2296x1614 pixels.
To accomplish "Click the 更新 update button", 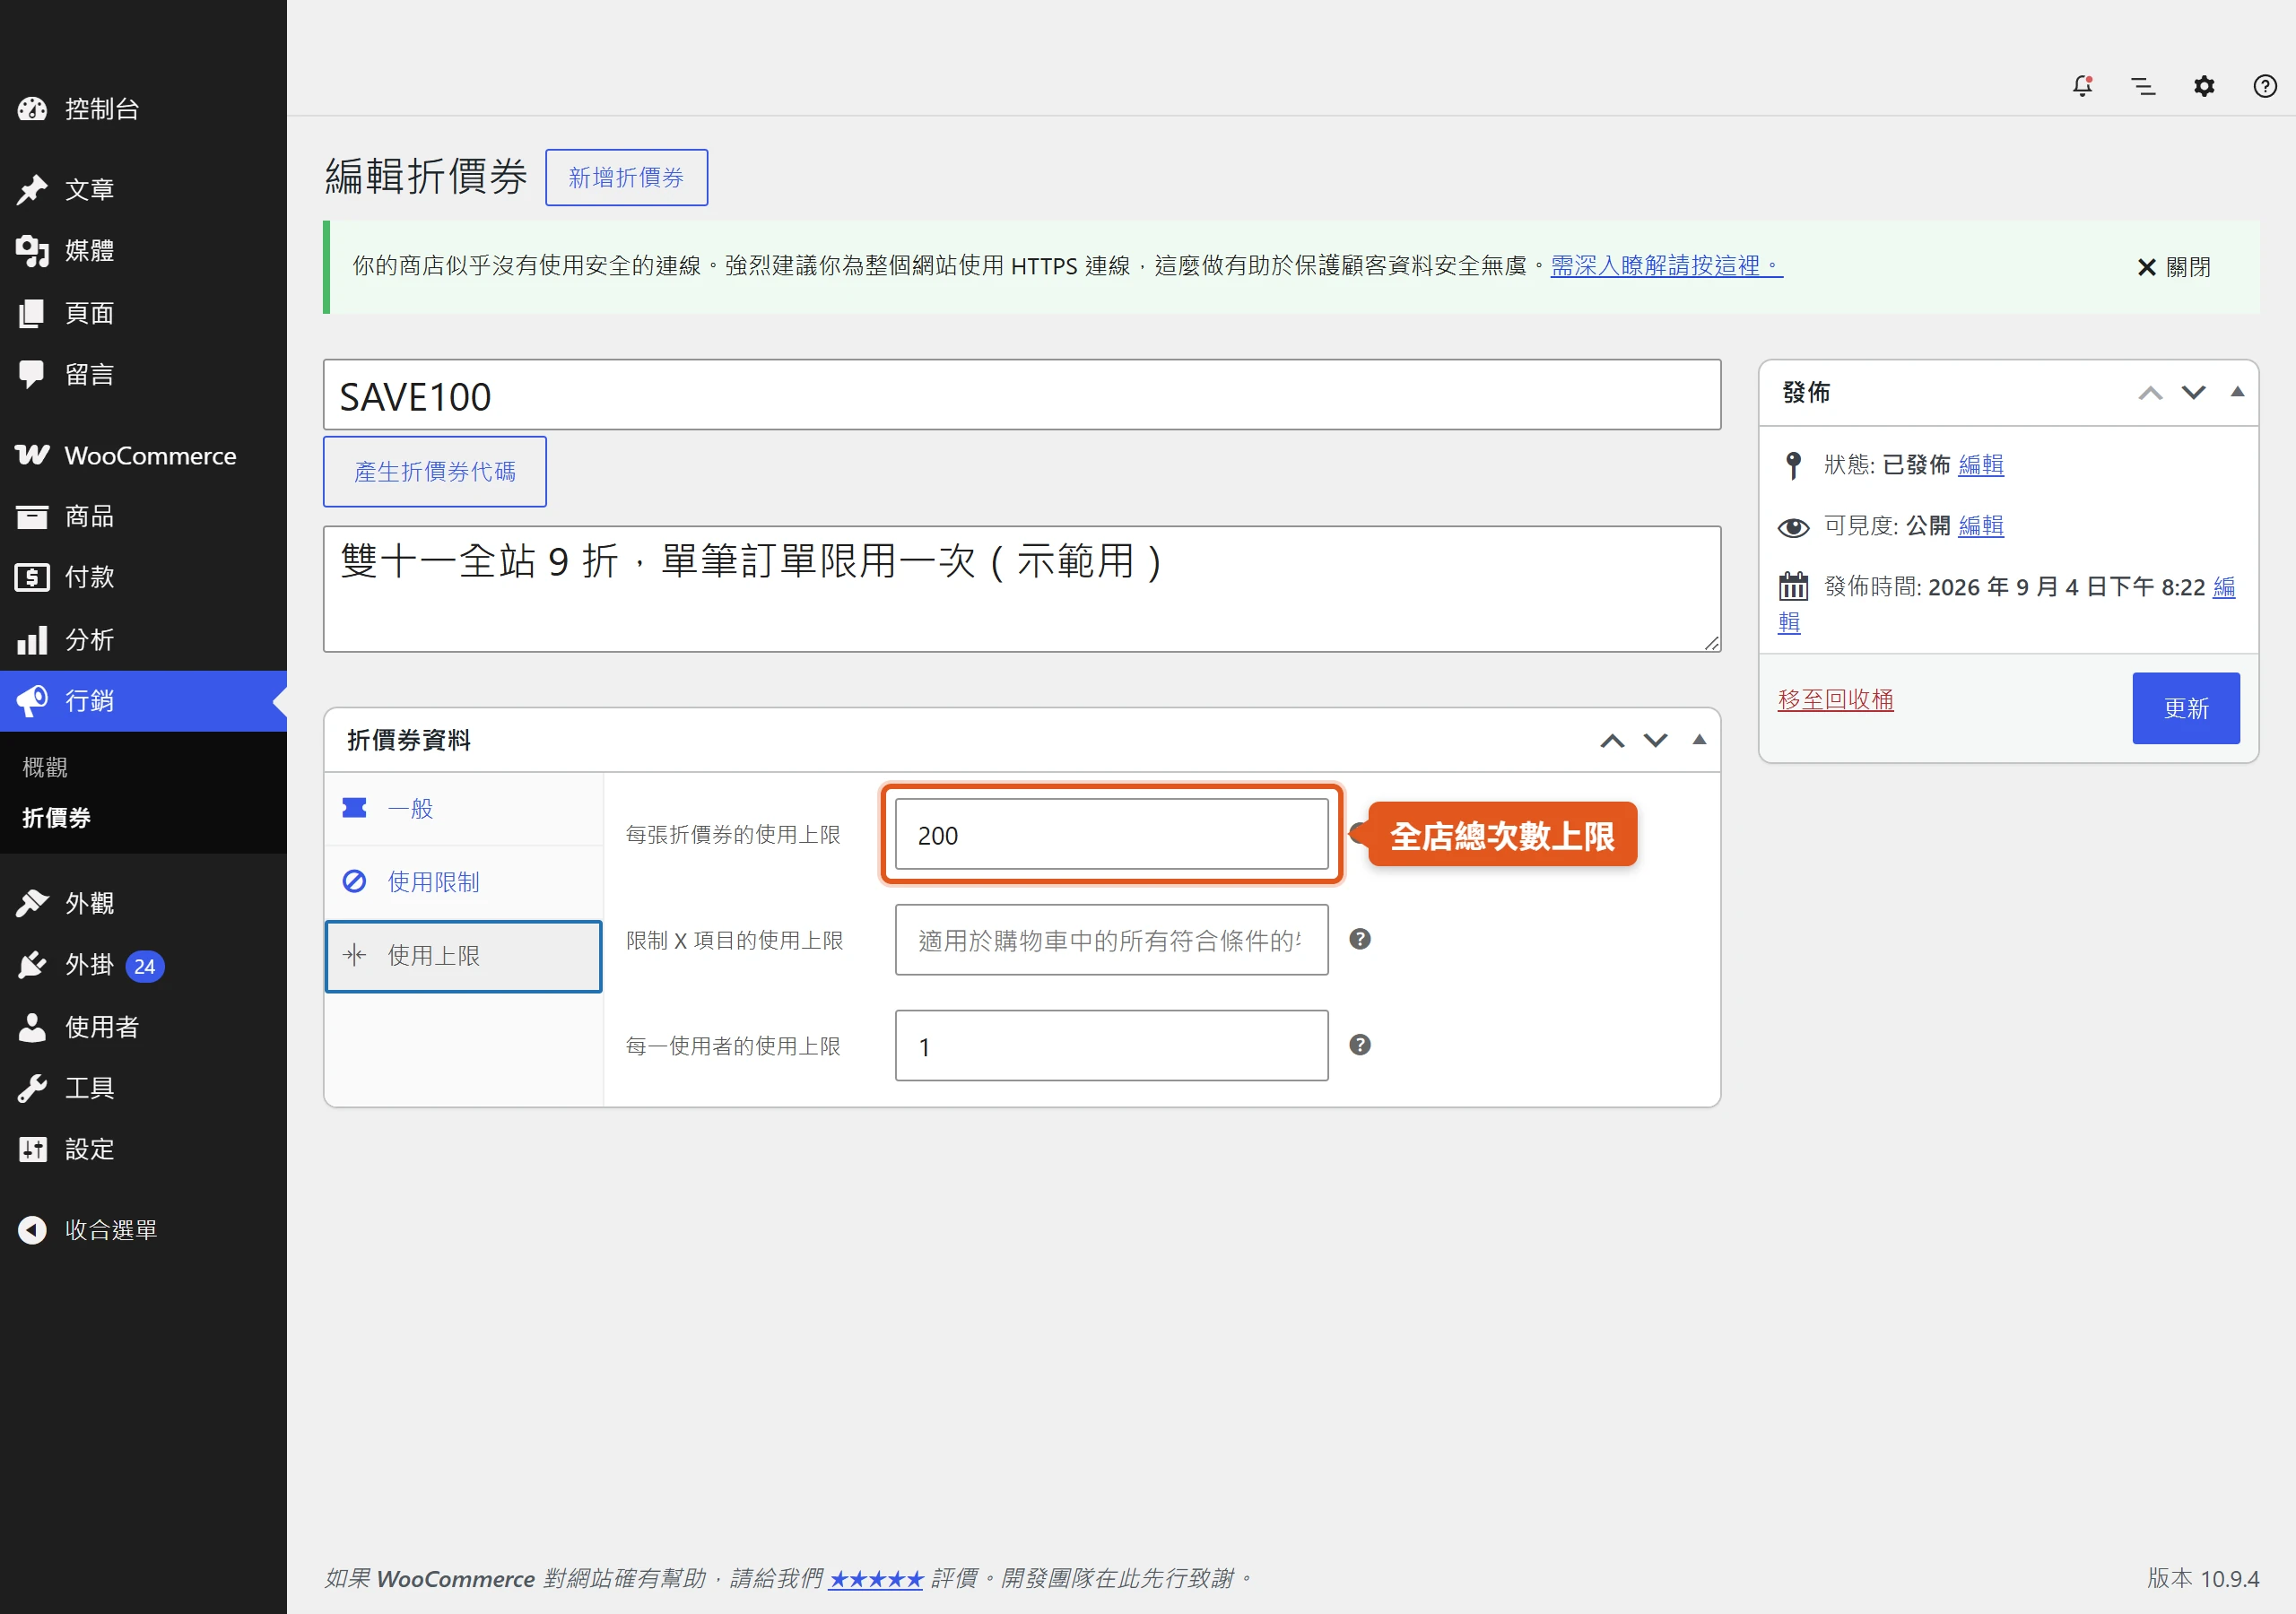I will pyautogui.click(x=2186, y=708).
